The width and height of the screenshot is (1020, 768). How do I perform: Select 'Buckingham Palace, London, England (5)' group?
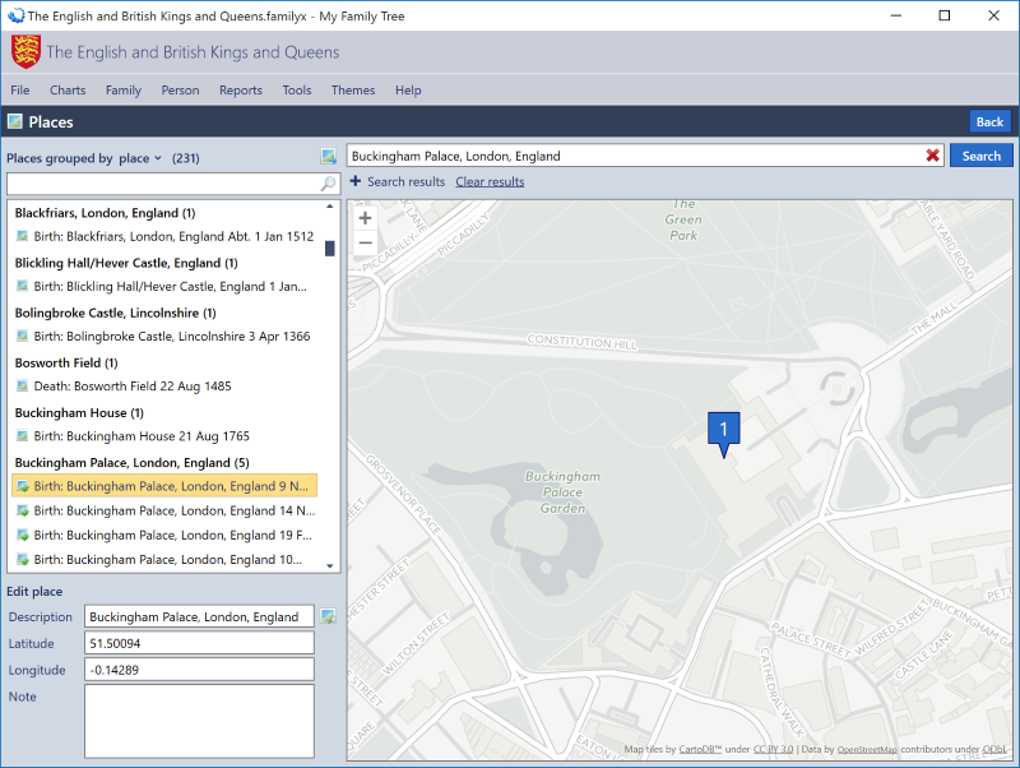pos(132,463)
